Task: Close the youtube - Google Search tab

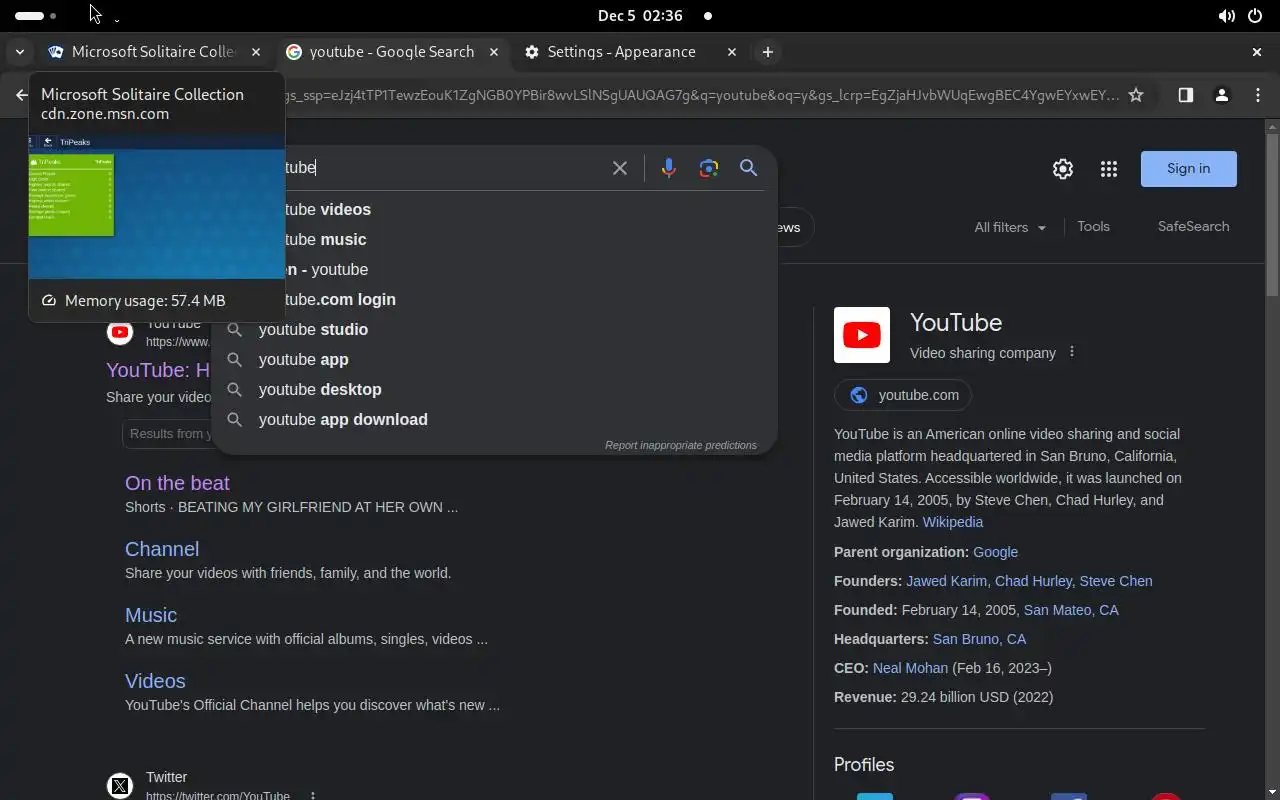Action: [494, 52]
